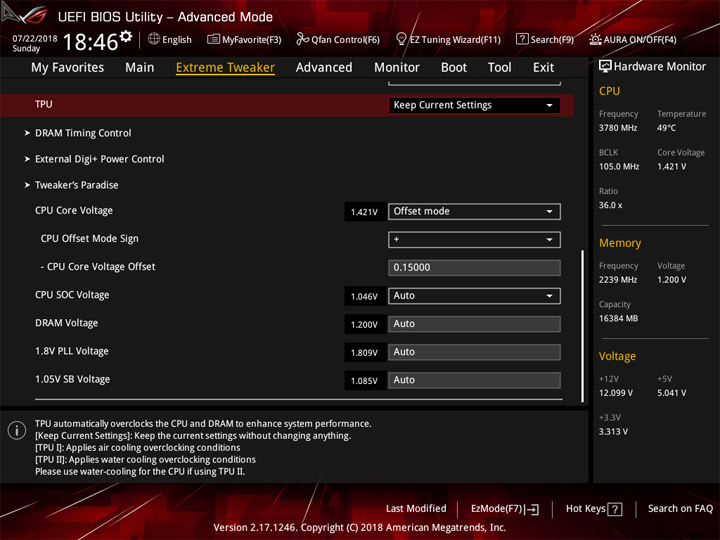720x540 pixels.
Task: Click the DRAM Voltage Auto field
Action: click(474, 324)
